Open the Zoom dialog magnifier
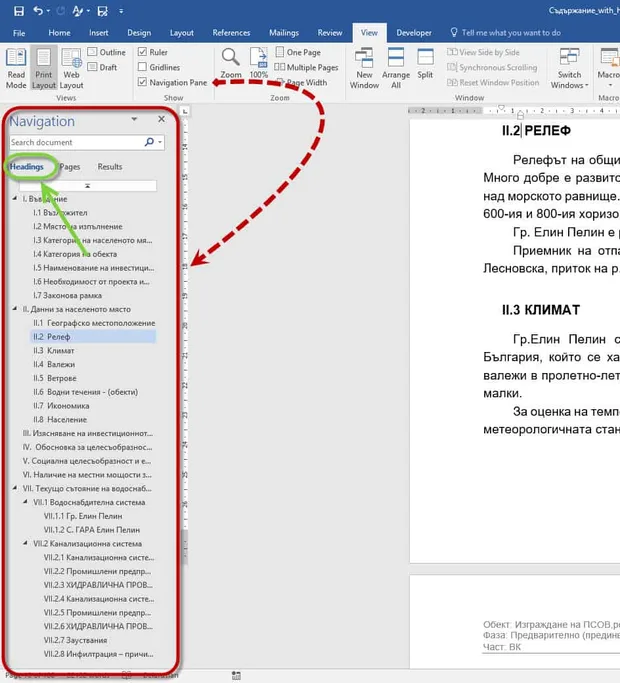Image resolution: width=620 pixels, height=683 pixels. (230, 63)
